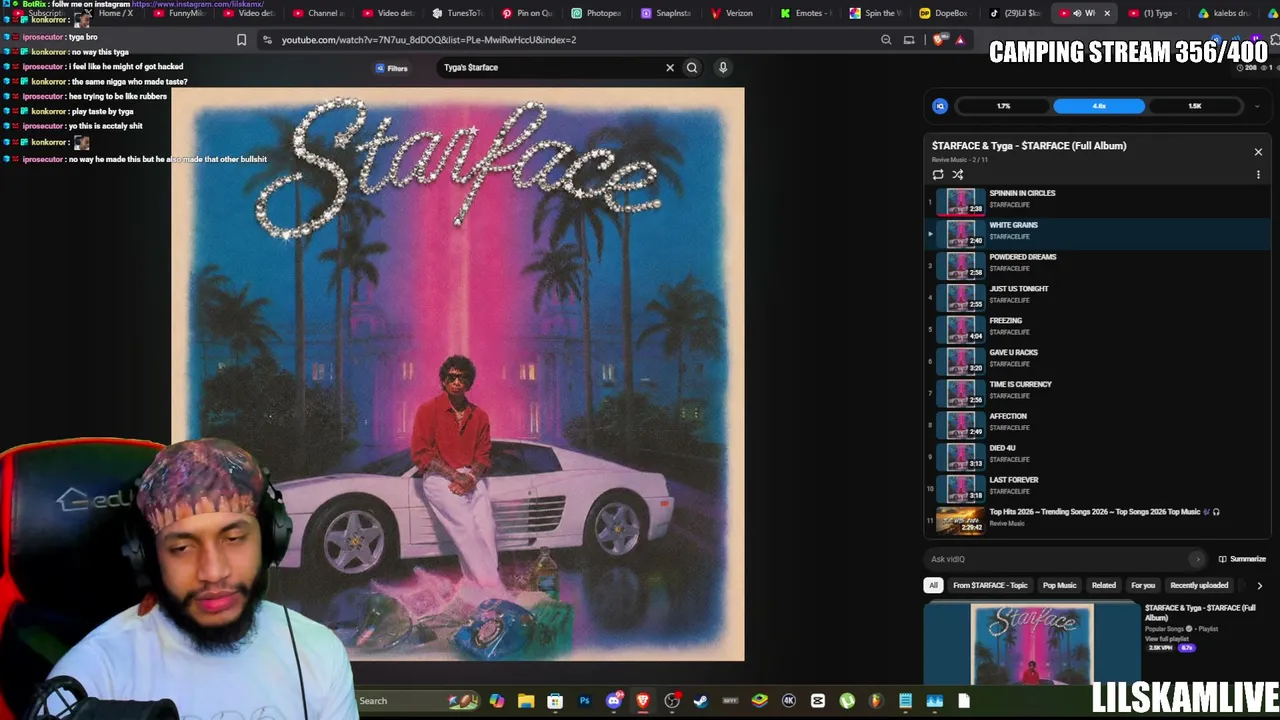
Task: Select the LAST FOREVER track title
Action: 1014,480
